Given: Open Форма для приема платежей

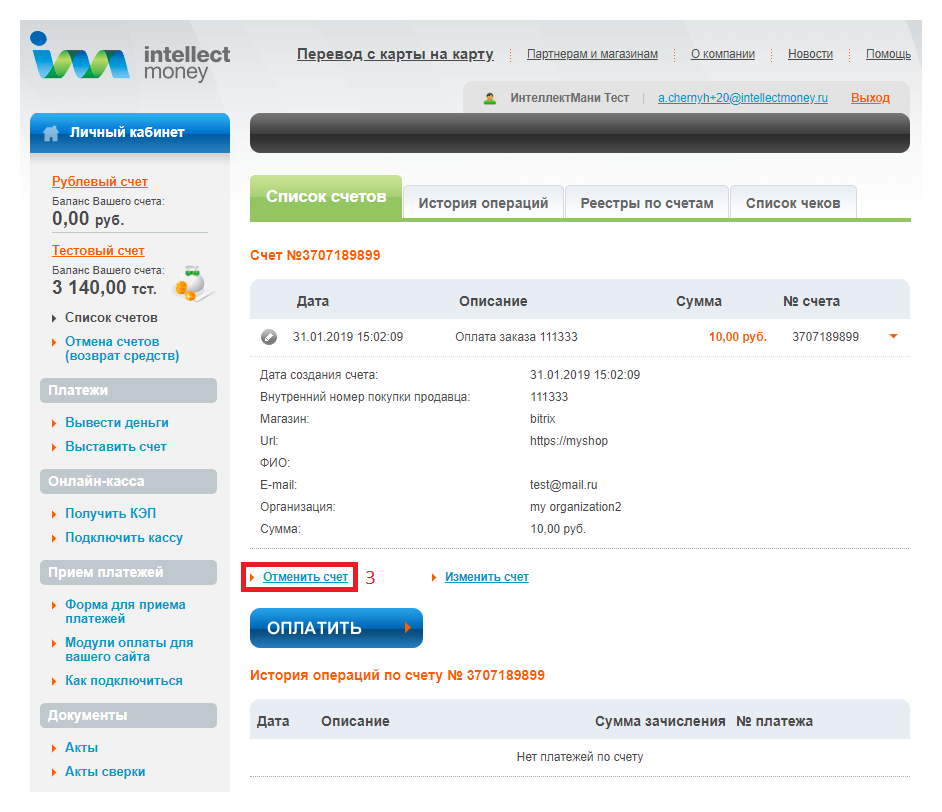Looking at the screenshot, I should click(x=125, y=611).
